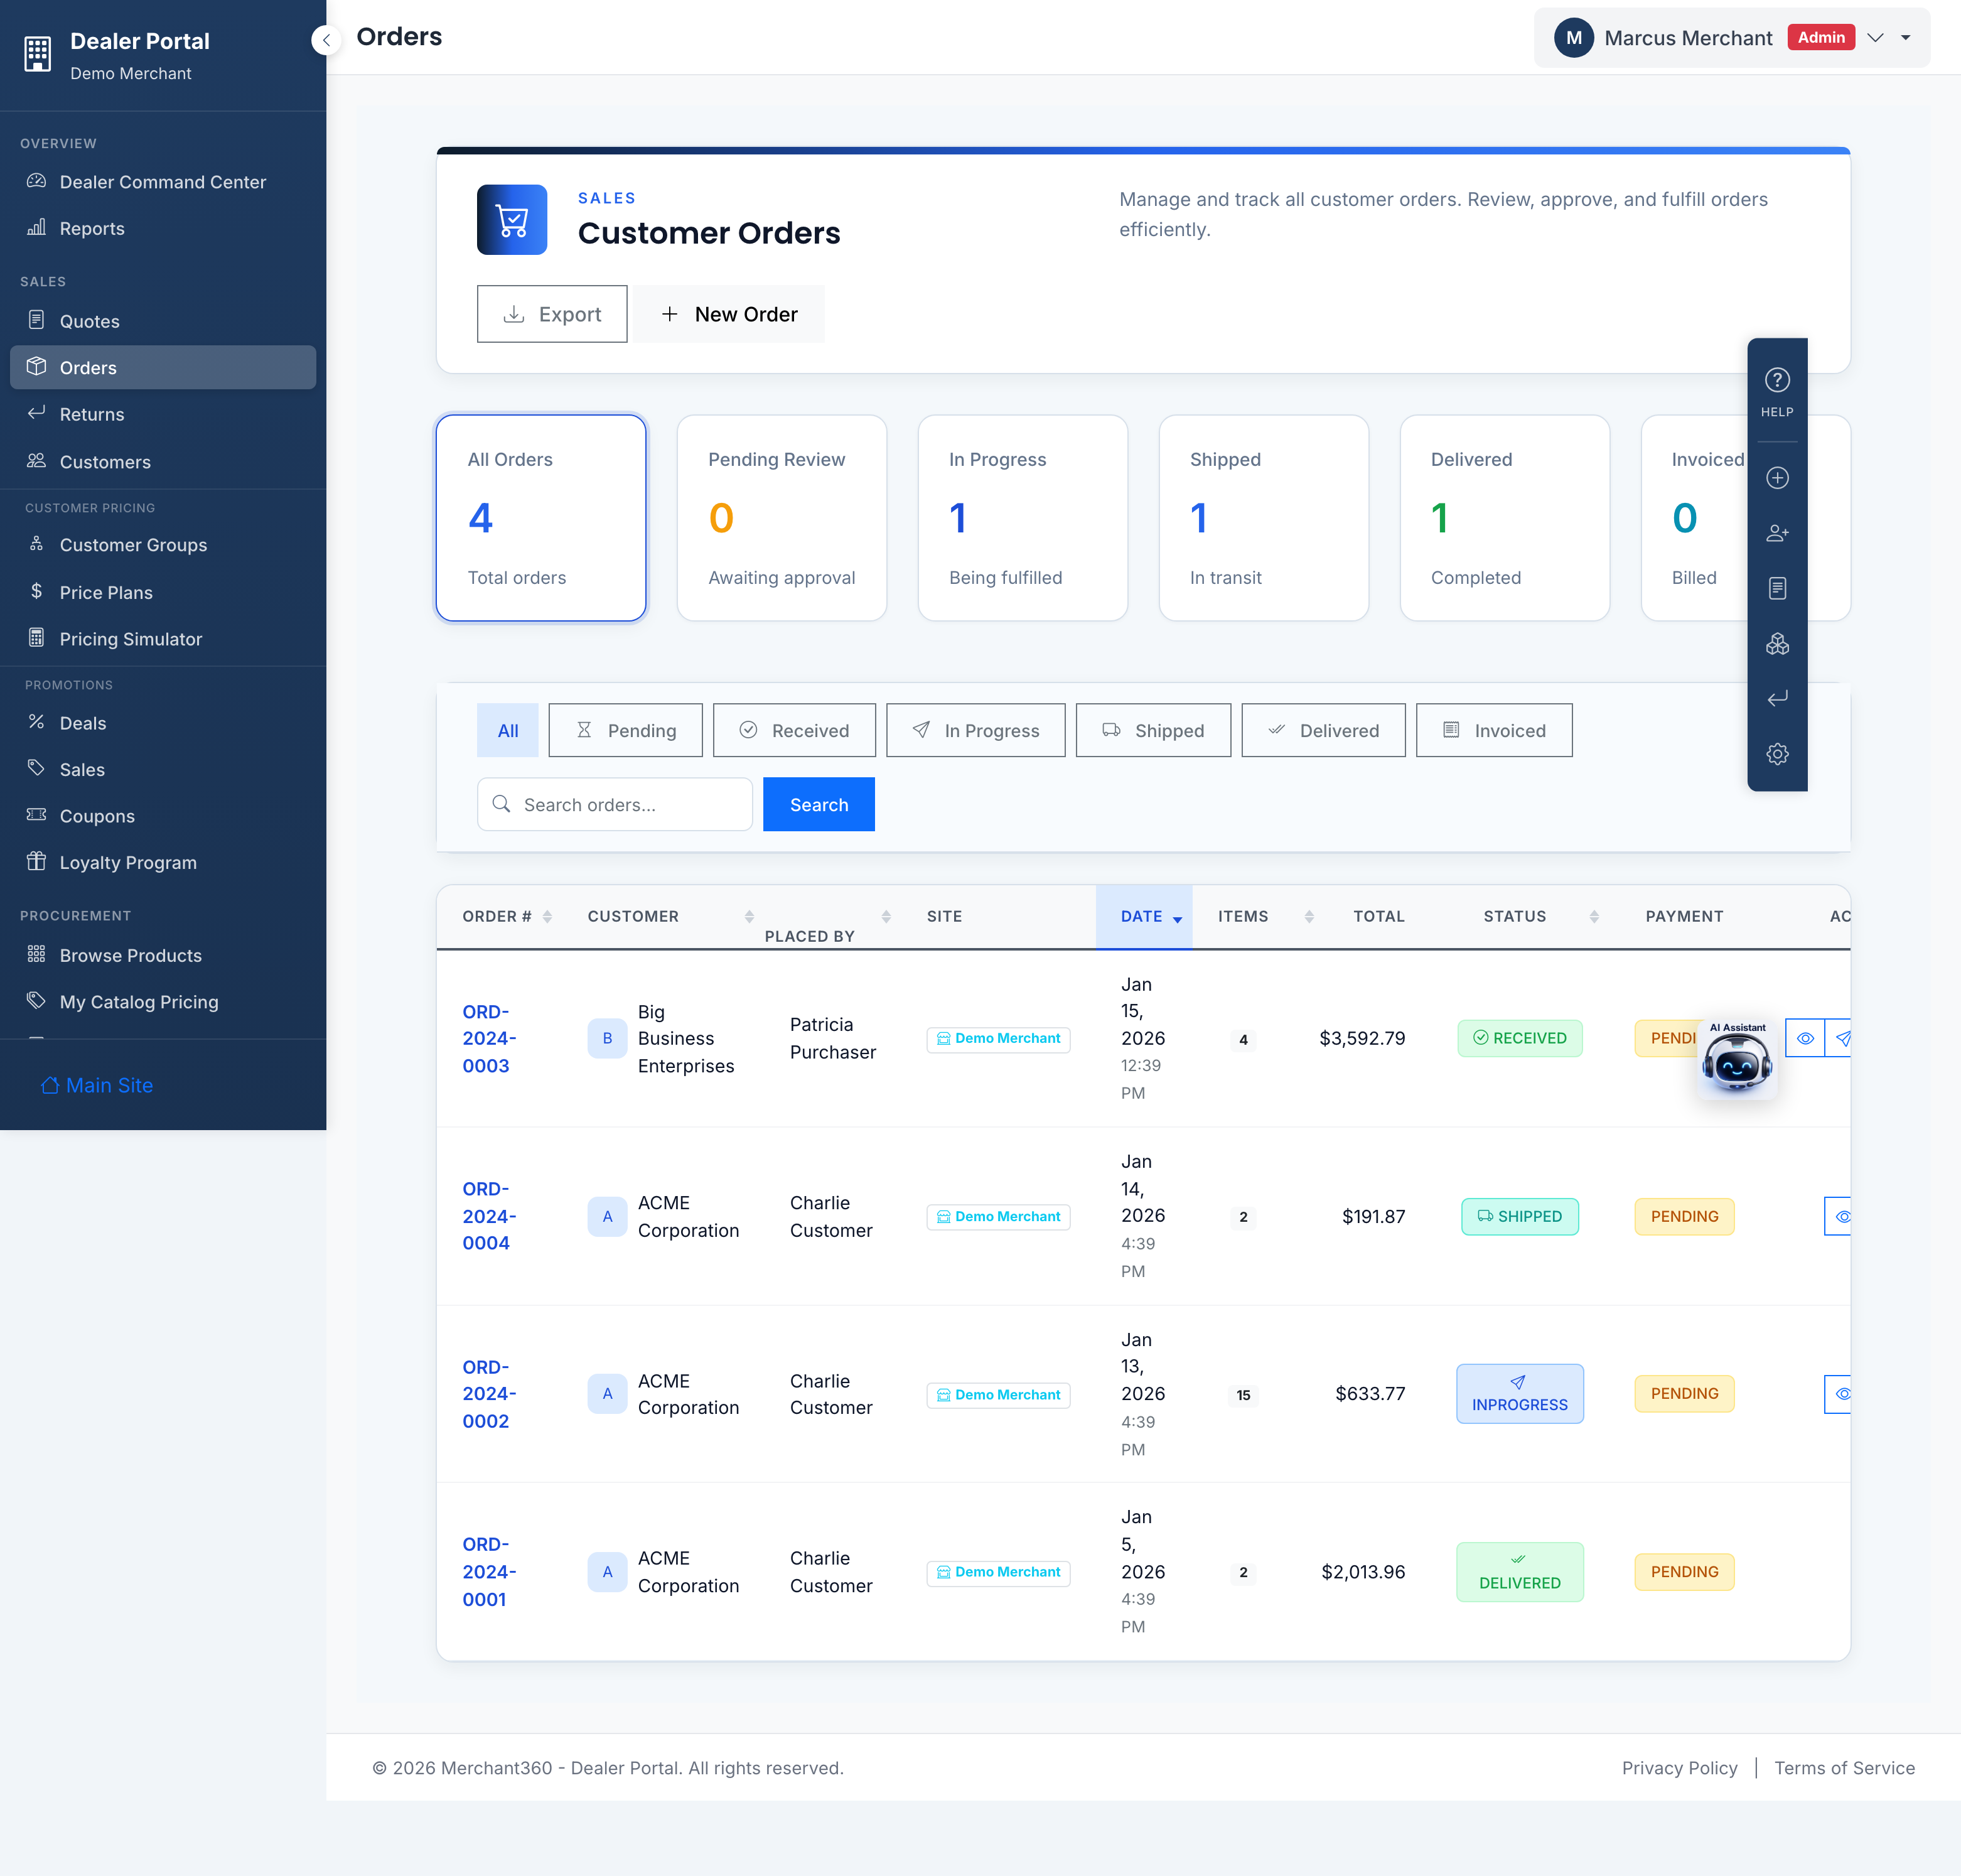
Task: Open the Help panel icon
Action: [x=1777, y=391]
